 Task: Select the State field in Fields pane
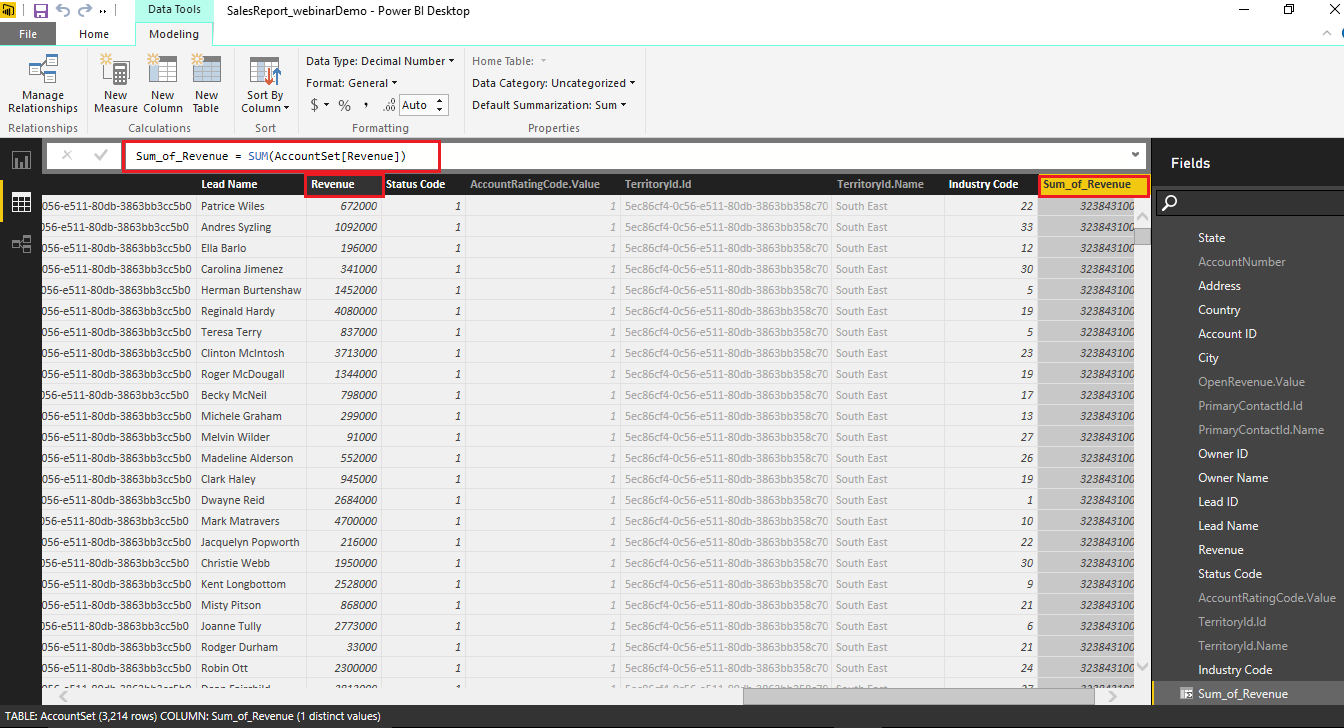[x=1211, y=237]
